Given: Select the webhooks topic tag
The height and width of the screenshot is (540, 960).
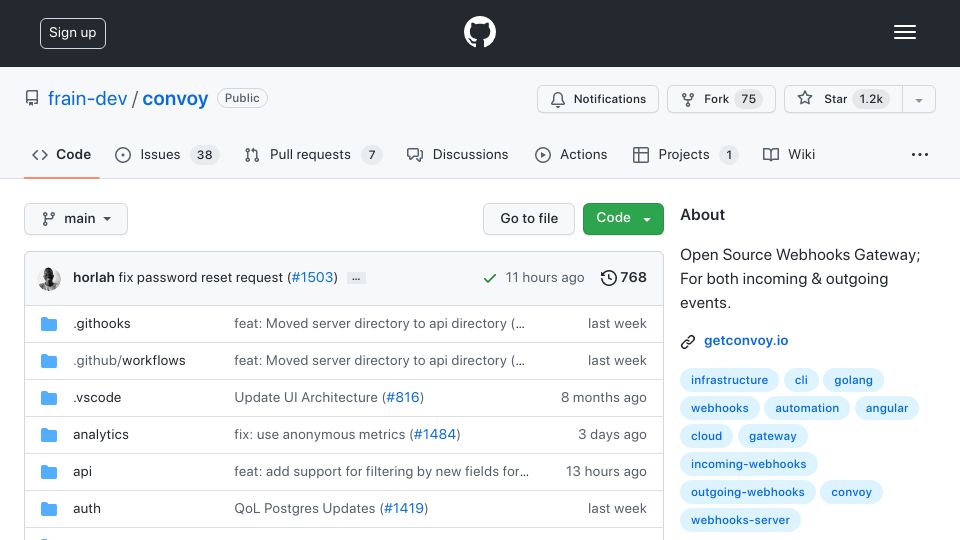Looking at the screenshot, I should point(719,408).
